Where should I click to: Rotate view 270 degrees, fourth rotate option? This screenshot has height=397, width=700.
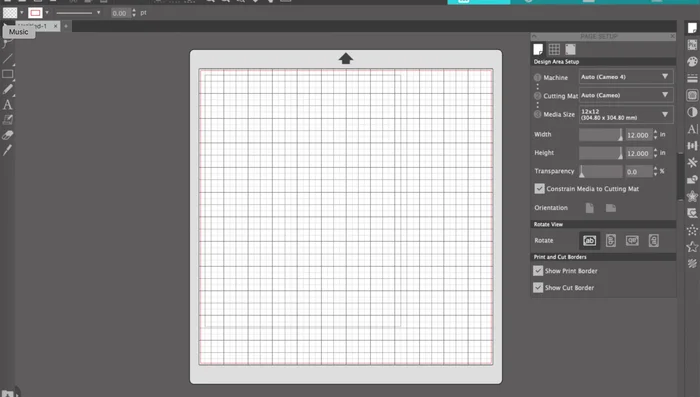click(654, 240)
